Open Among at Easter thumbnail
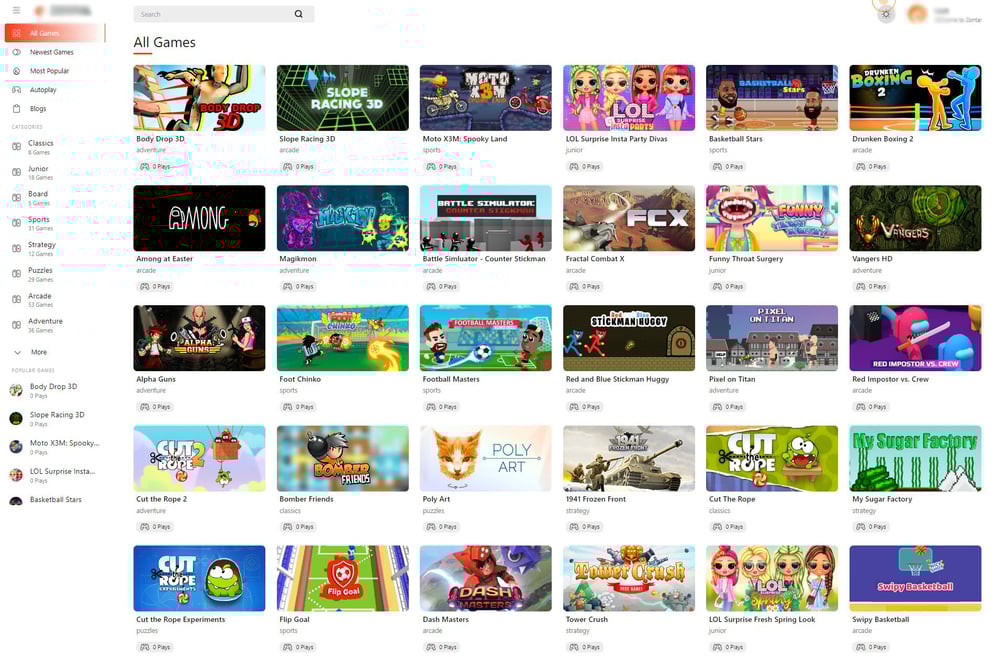 199,218
